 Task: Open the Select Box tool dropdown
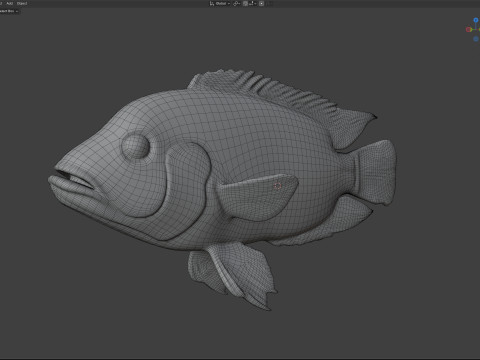coord(9,11)
